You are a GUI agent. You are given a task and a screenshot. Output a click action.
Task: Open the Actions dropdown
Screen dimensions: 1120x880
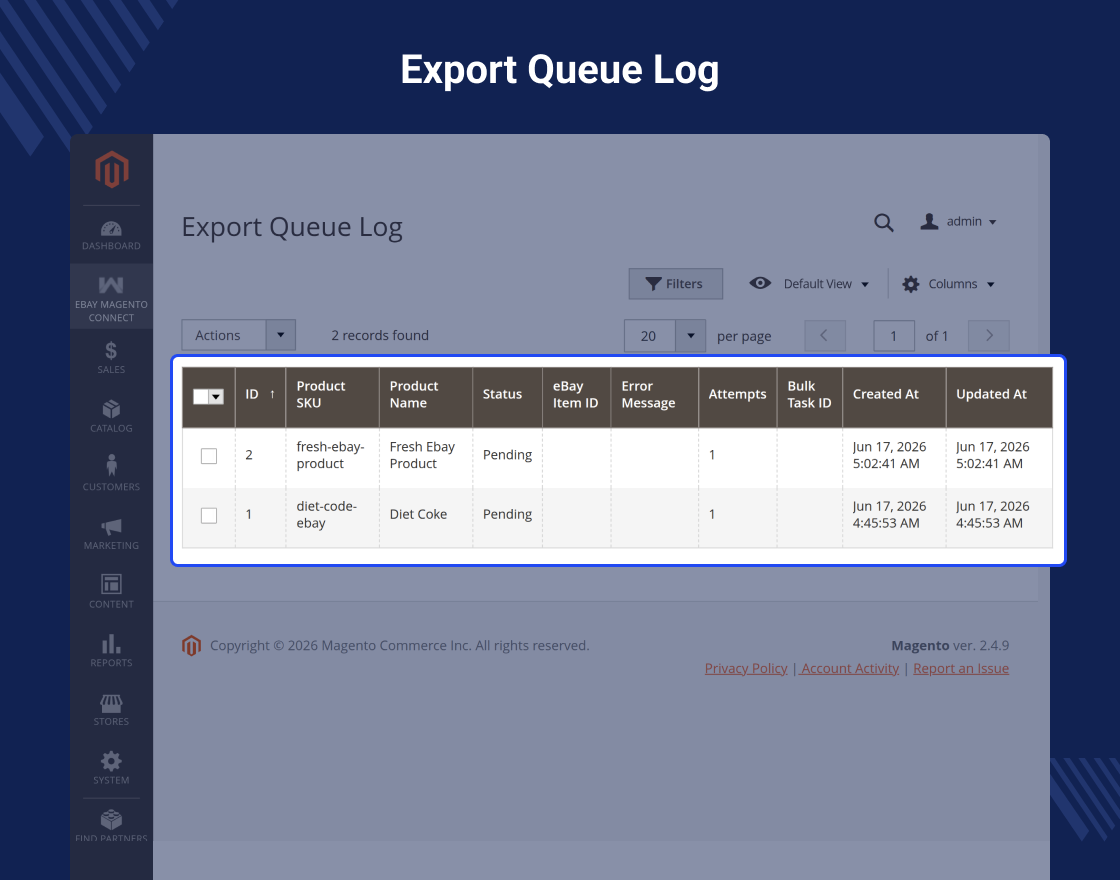(239, 335)
